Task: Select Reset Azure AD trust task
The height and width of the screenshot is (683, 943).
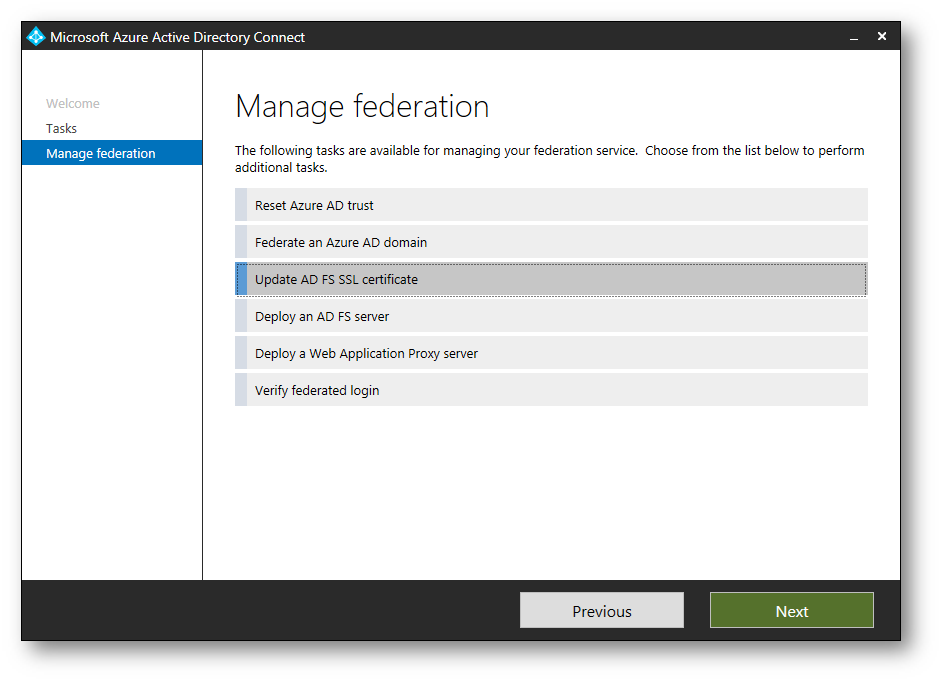Action: pyautogui.click(x=551, y=205)
